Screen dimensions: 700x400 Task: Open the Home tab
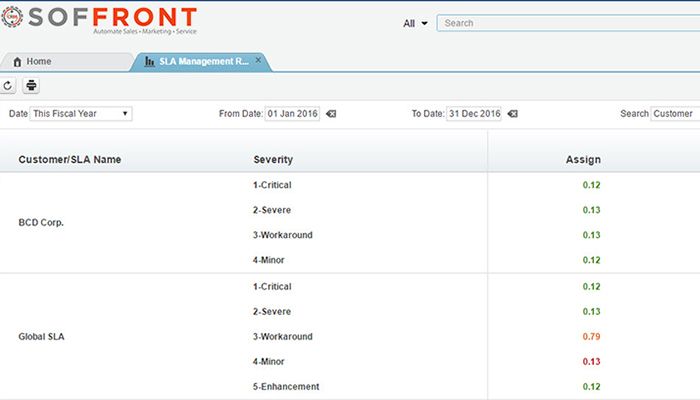[66, 62]
